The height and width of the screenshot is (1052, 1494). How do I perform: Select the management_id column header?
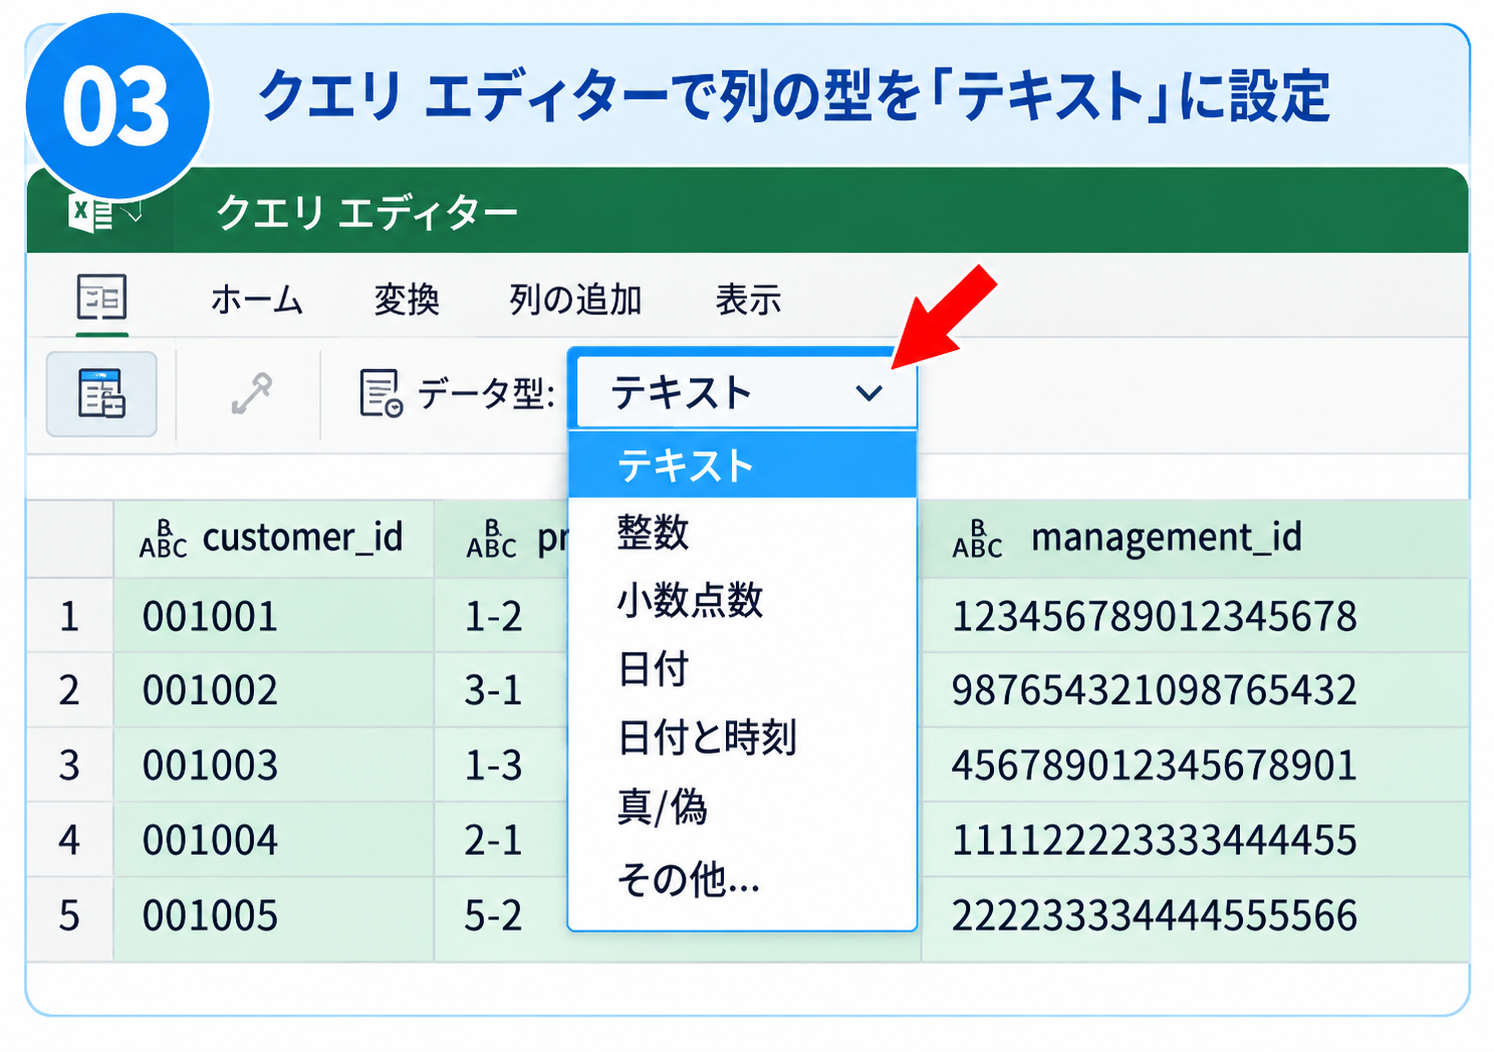[x=1195, y=539]
